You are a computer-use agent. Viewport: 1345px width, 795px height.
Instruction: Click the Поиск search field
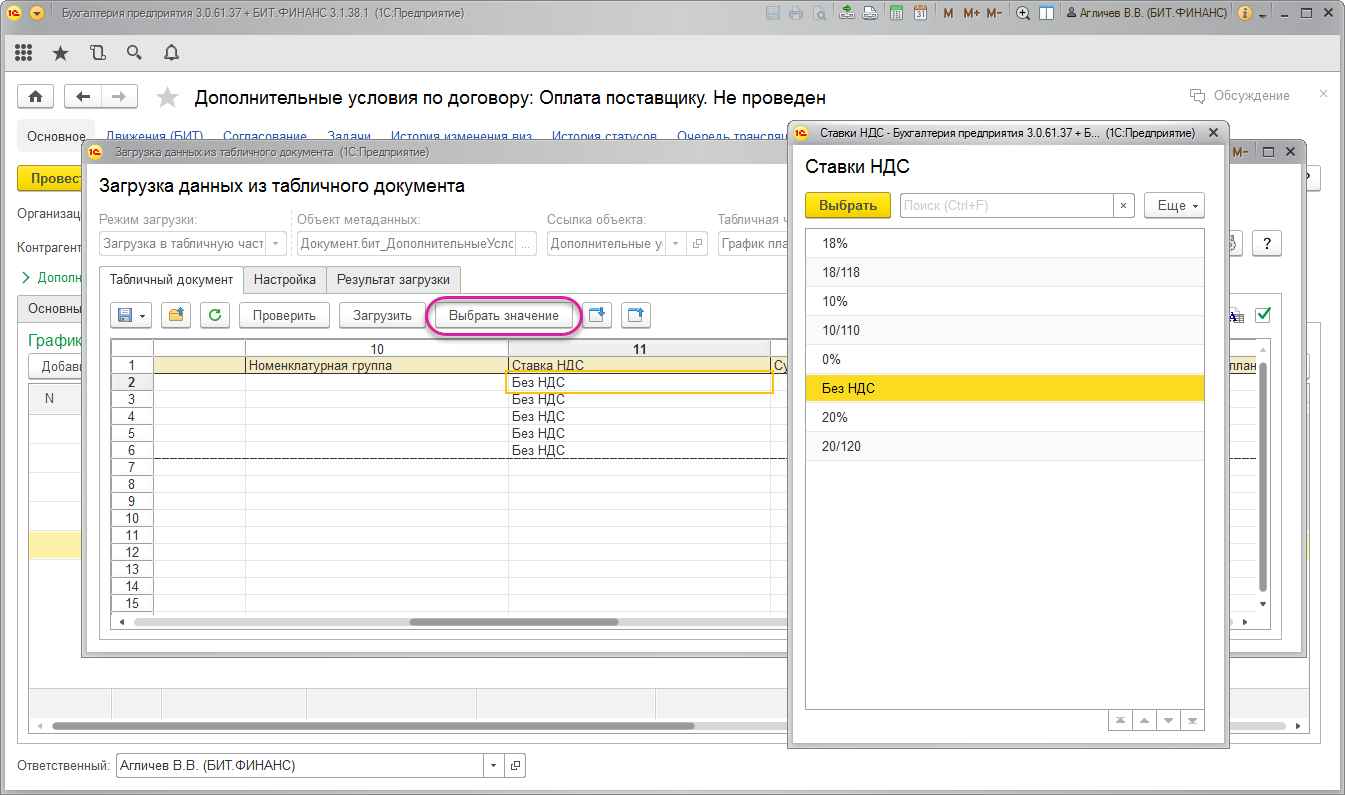point(1005,205)
